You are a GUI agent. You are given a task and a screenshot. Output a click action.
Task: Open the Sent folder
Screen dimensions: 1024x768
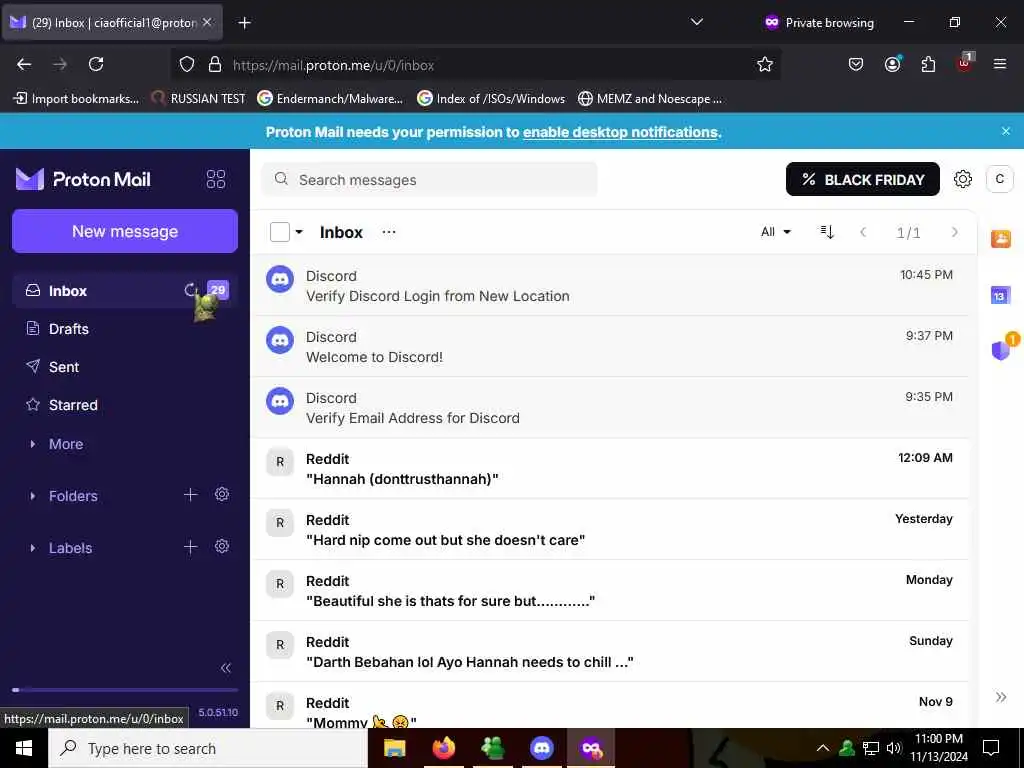[x=124, y=366]
